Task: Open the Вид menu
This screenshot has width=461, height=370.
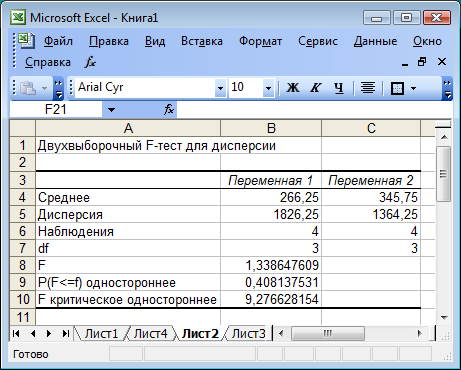Action: (x=155, y=41)
